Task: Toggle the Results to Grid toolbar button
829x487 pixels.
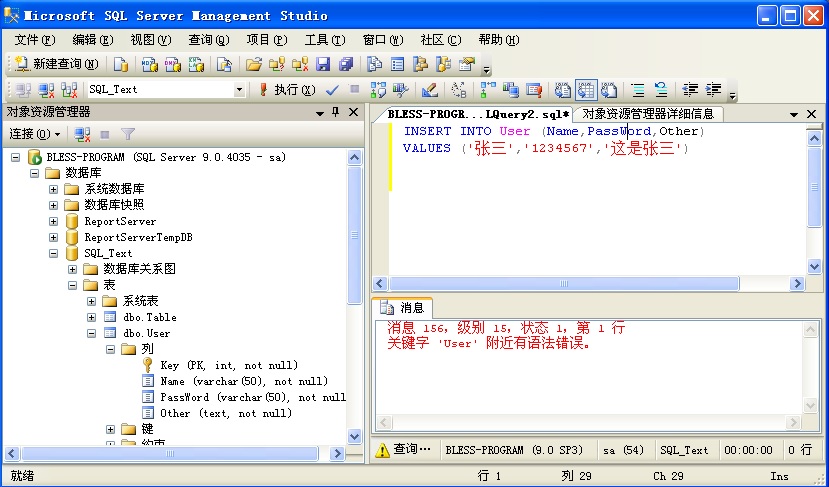Action: (586, 90)
